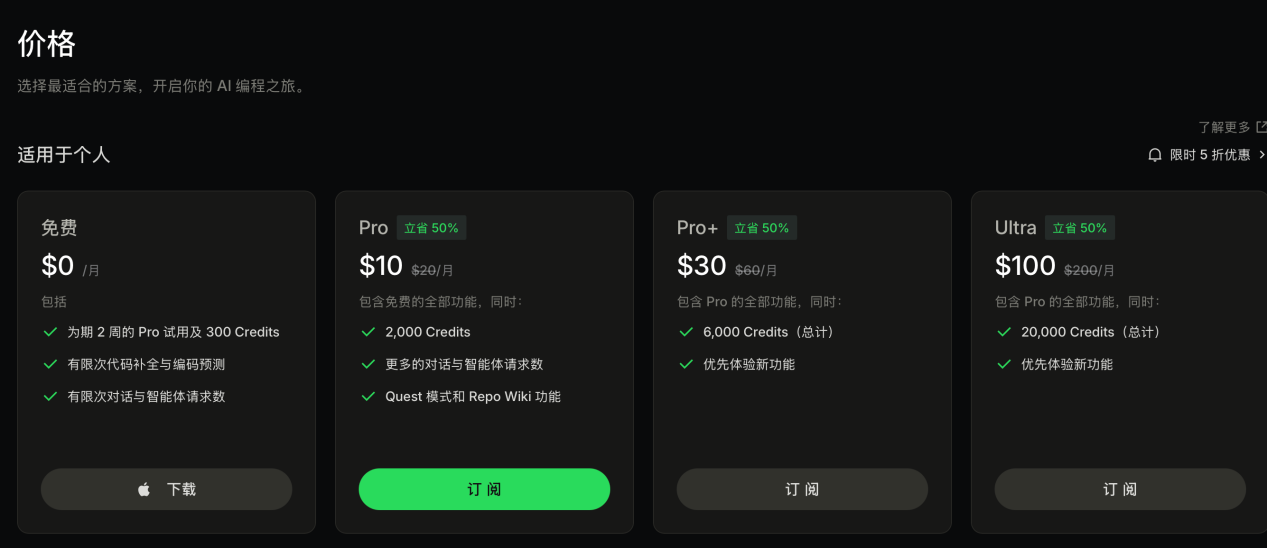Click checkmark beside 有限次代码补全与编码预测
Screen dimensions: 1267x548
click(49, 364)
